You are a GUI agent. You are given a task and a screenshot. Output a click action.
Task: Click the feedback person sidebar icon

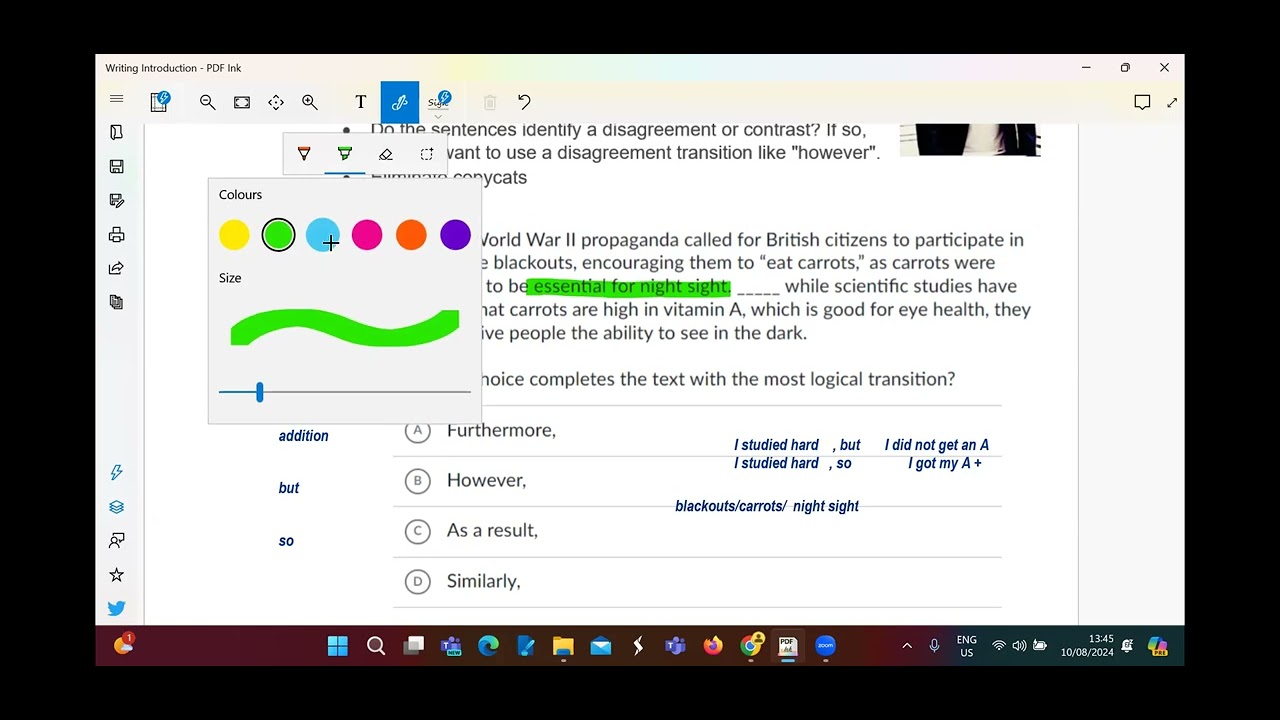(x=117, y=540)
